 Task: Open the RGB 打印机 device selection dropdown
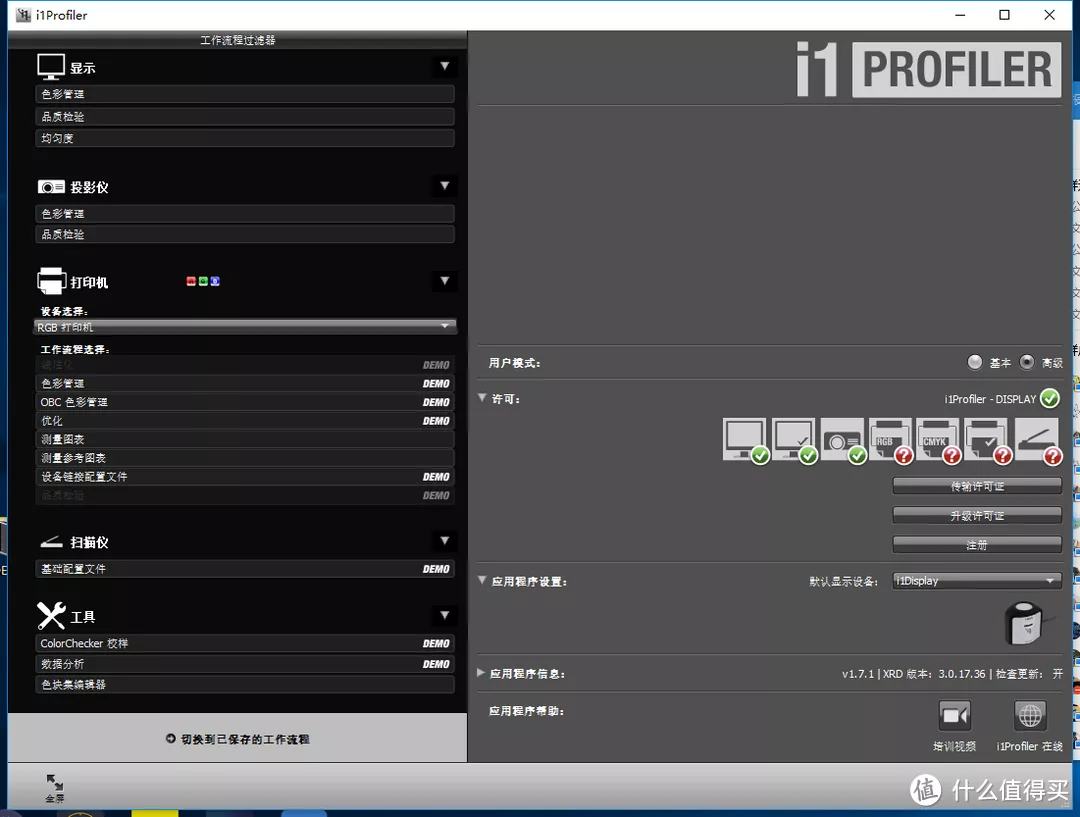[245, 327]
